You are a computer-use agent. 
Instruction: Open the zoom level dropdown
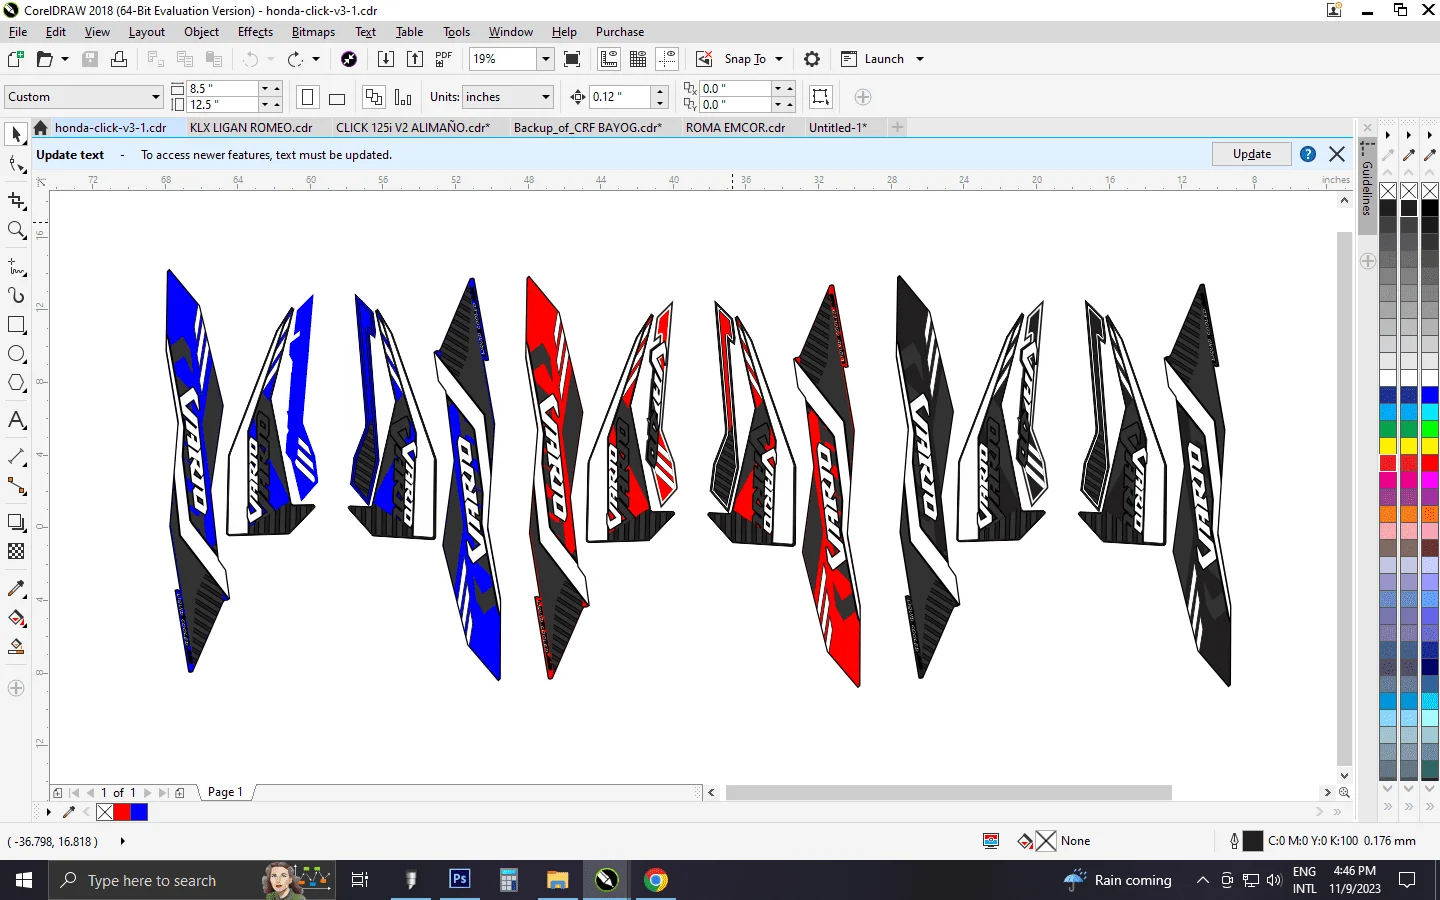tap(546, 59)
